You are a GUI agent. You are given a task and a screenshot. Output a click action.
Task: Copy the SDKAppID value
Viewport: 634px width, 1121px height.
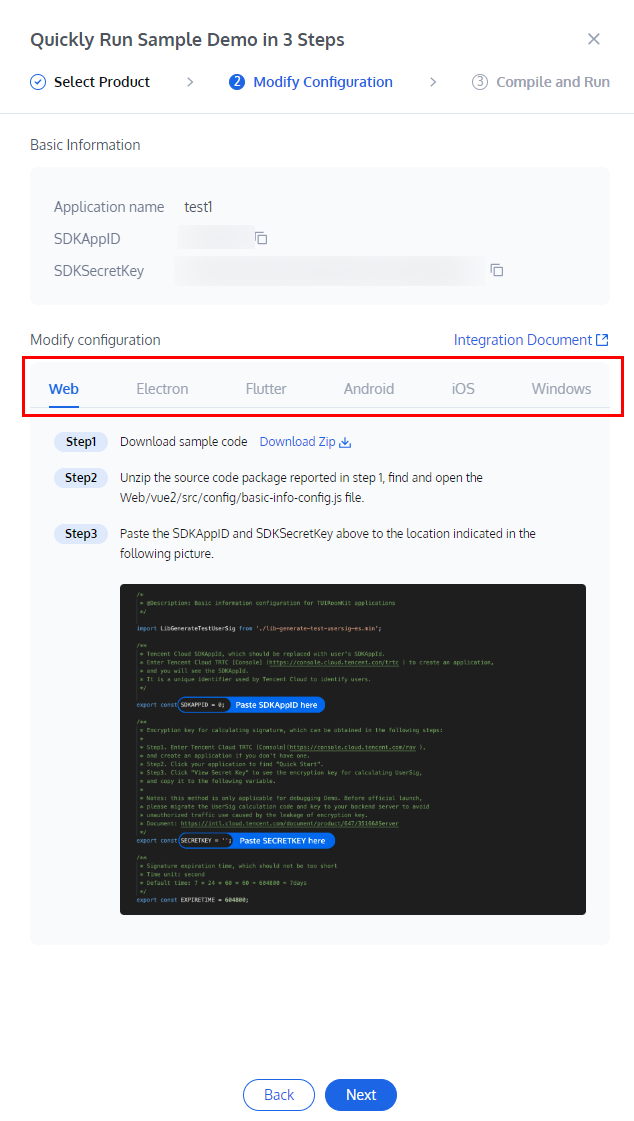click(x=262, y=238)
